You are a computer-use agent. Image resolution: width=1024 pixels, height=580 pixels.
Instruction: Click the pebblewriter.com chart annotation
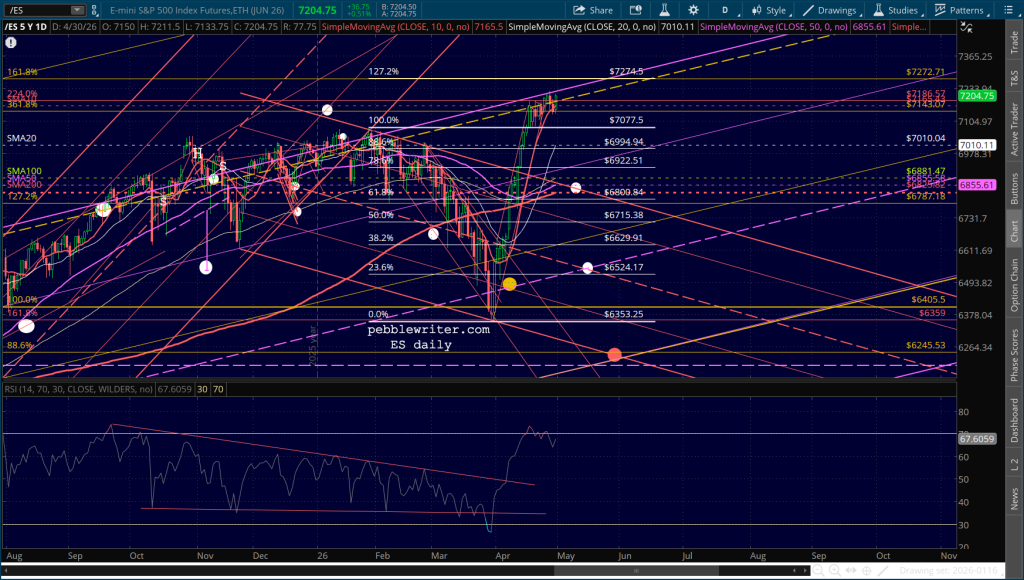428,330
